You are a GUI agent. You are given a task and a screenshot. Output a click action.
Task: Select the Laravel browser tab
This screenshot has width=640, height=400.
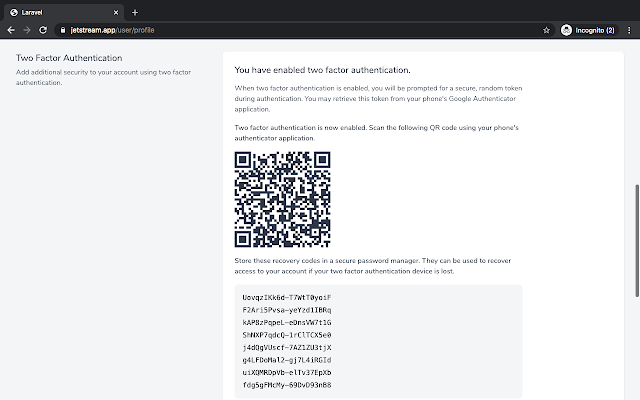tap(64, 13)
